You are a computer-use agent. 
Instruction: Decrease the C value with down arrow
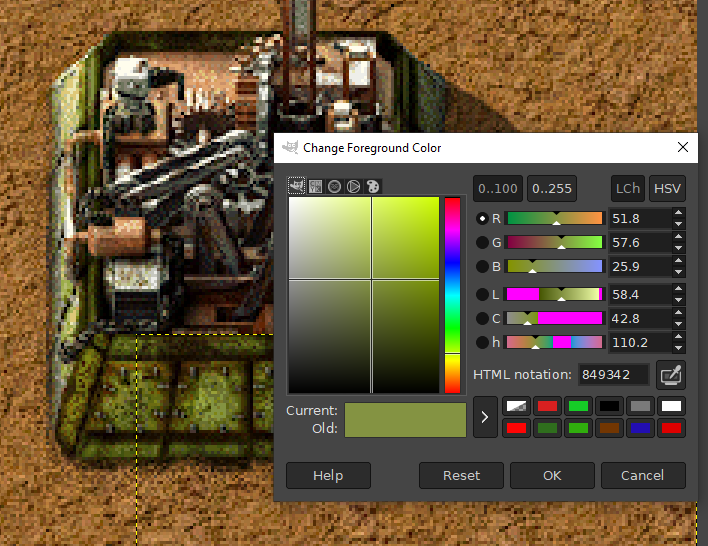point(678,324)
